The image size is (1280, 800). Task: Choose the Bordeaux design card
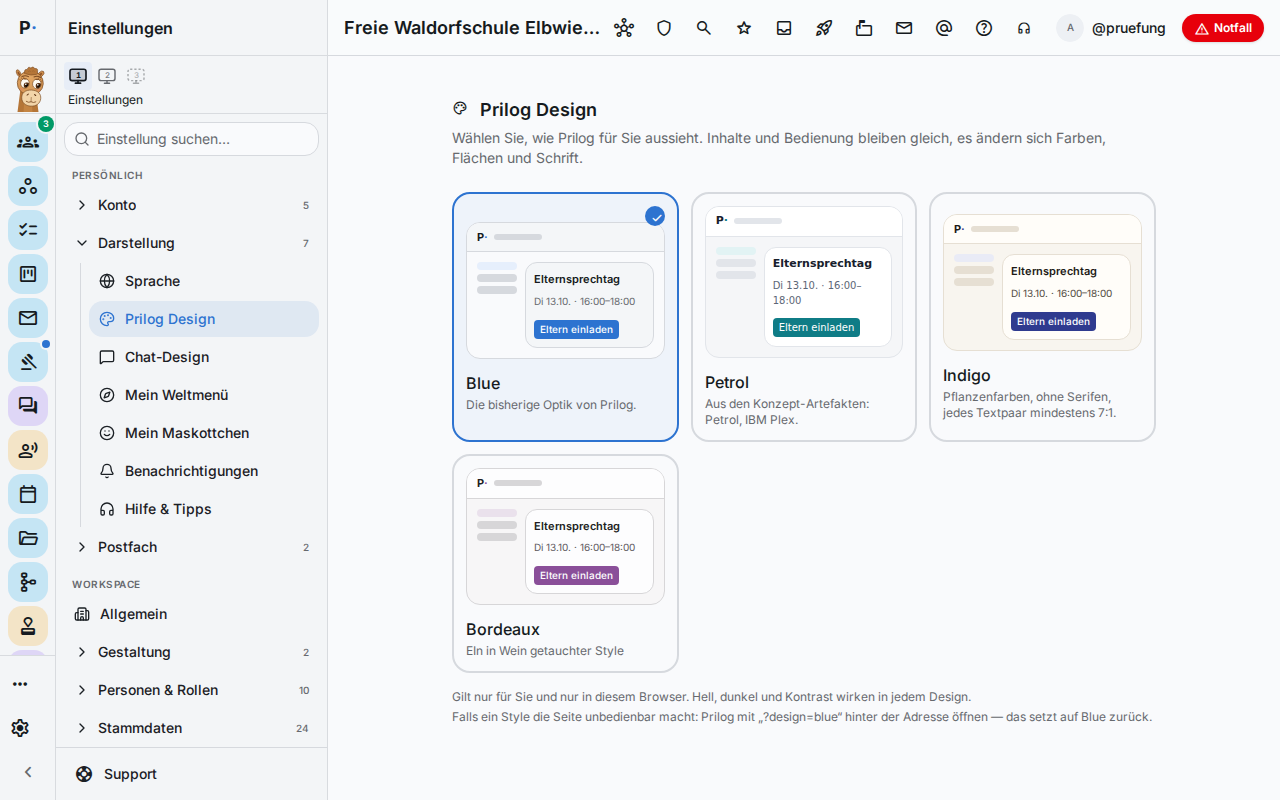point(565,563)
